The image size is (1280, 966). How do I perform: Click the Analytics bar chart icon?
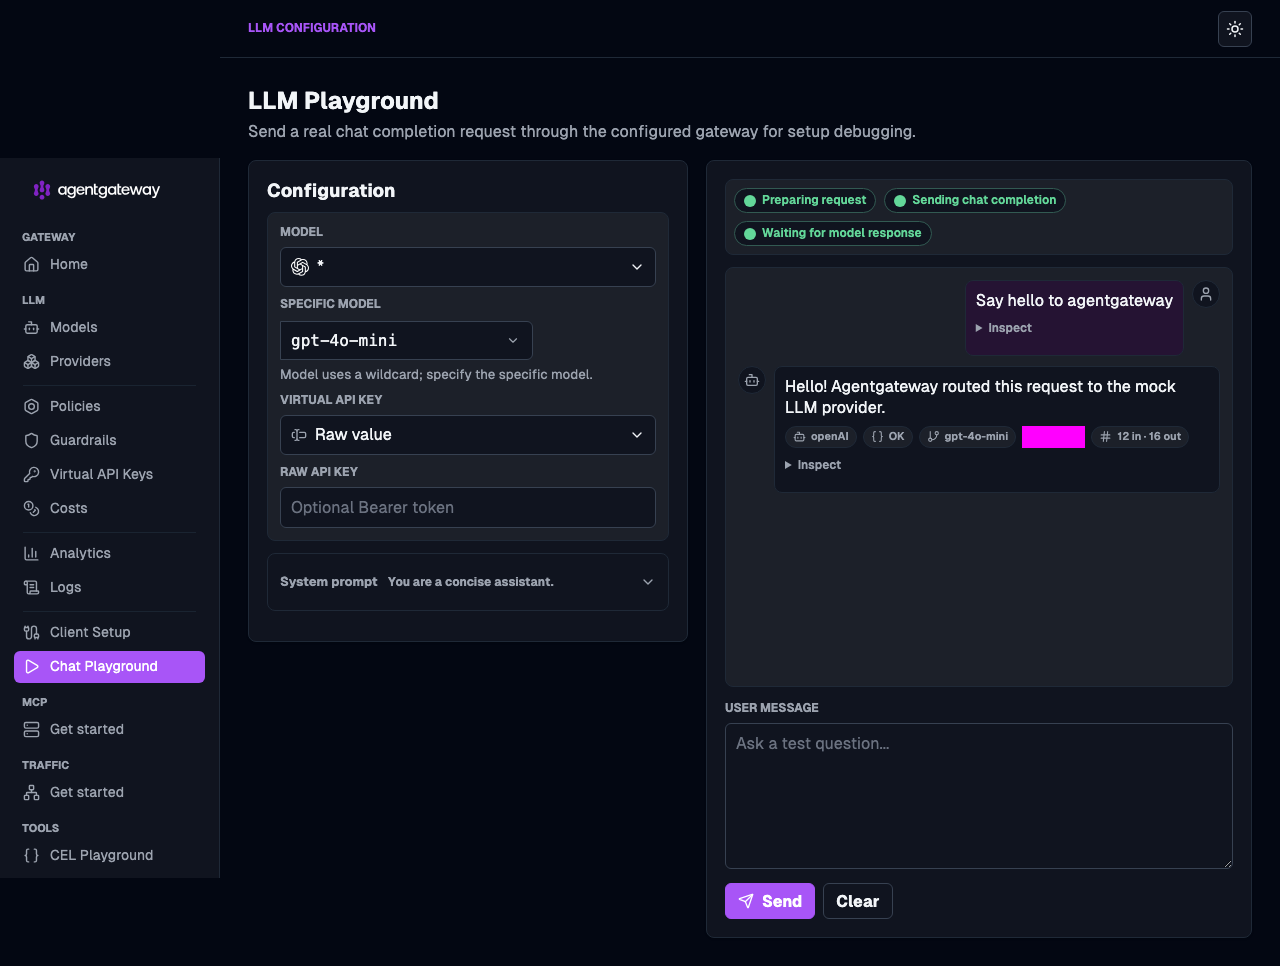coord(31,553)
